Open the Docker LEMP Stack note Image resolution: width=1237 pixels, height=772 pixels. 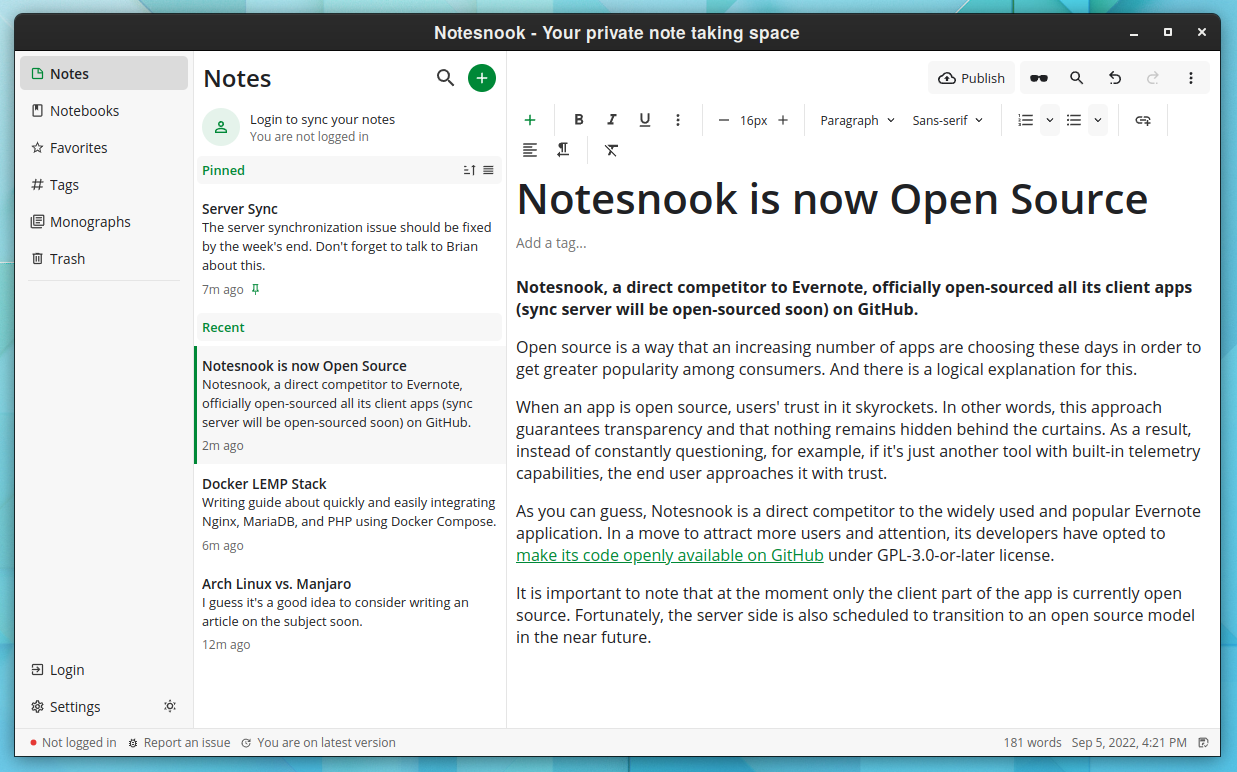(348, 514)
